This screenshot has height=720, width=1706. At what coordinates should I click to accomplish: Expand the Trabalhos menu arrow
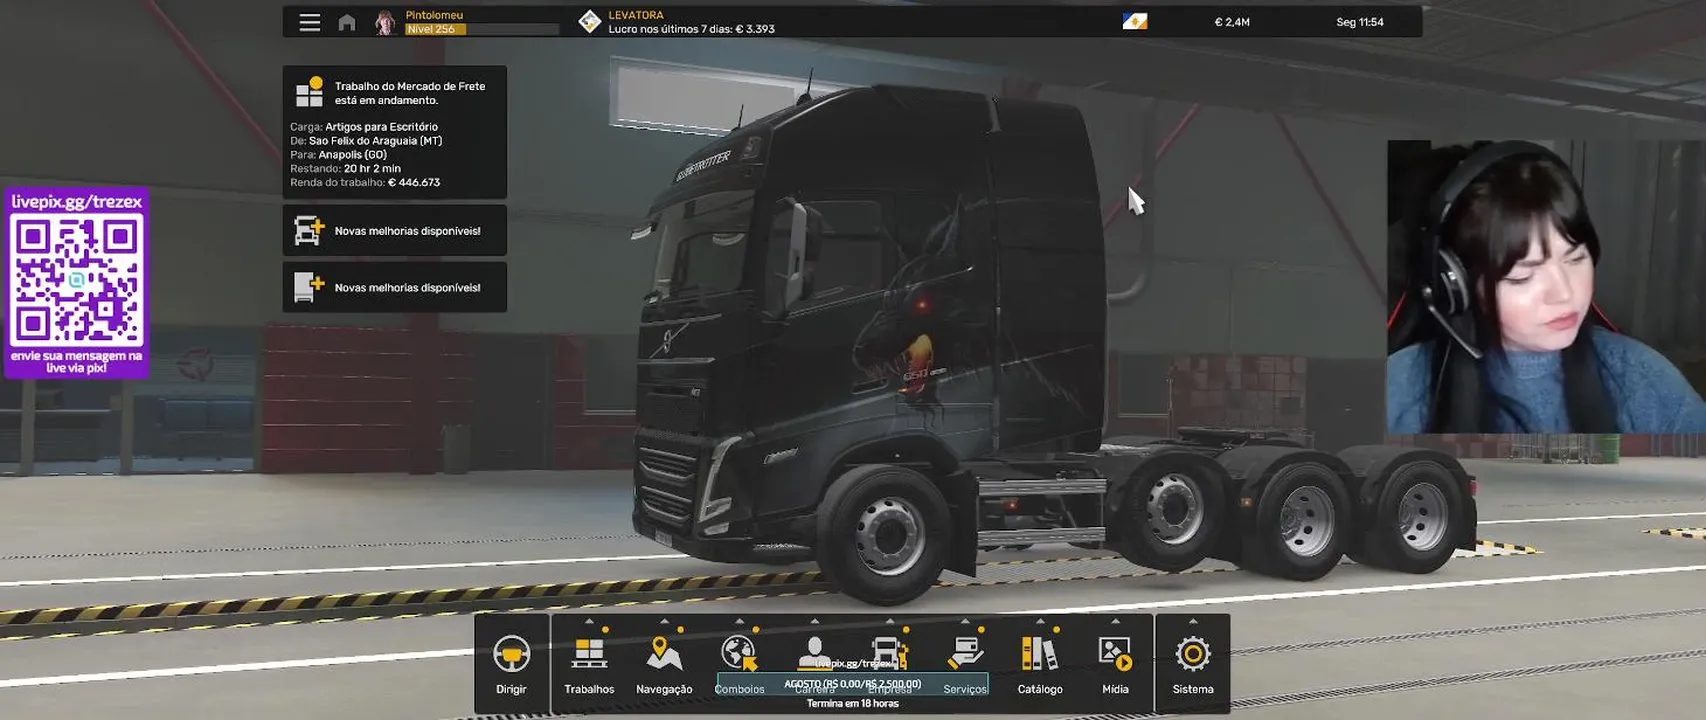[589, 621]
